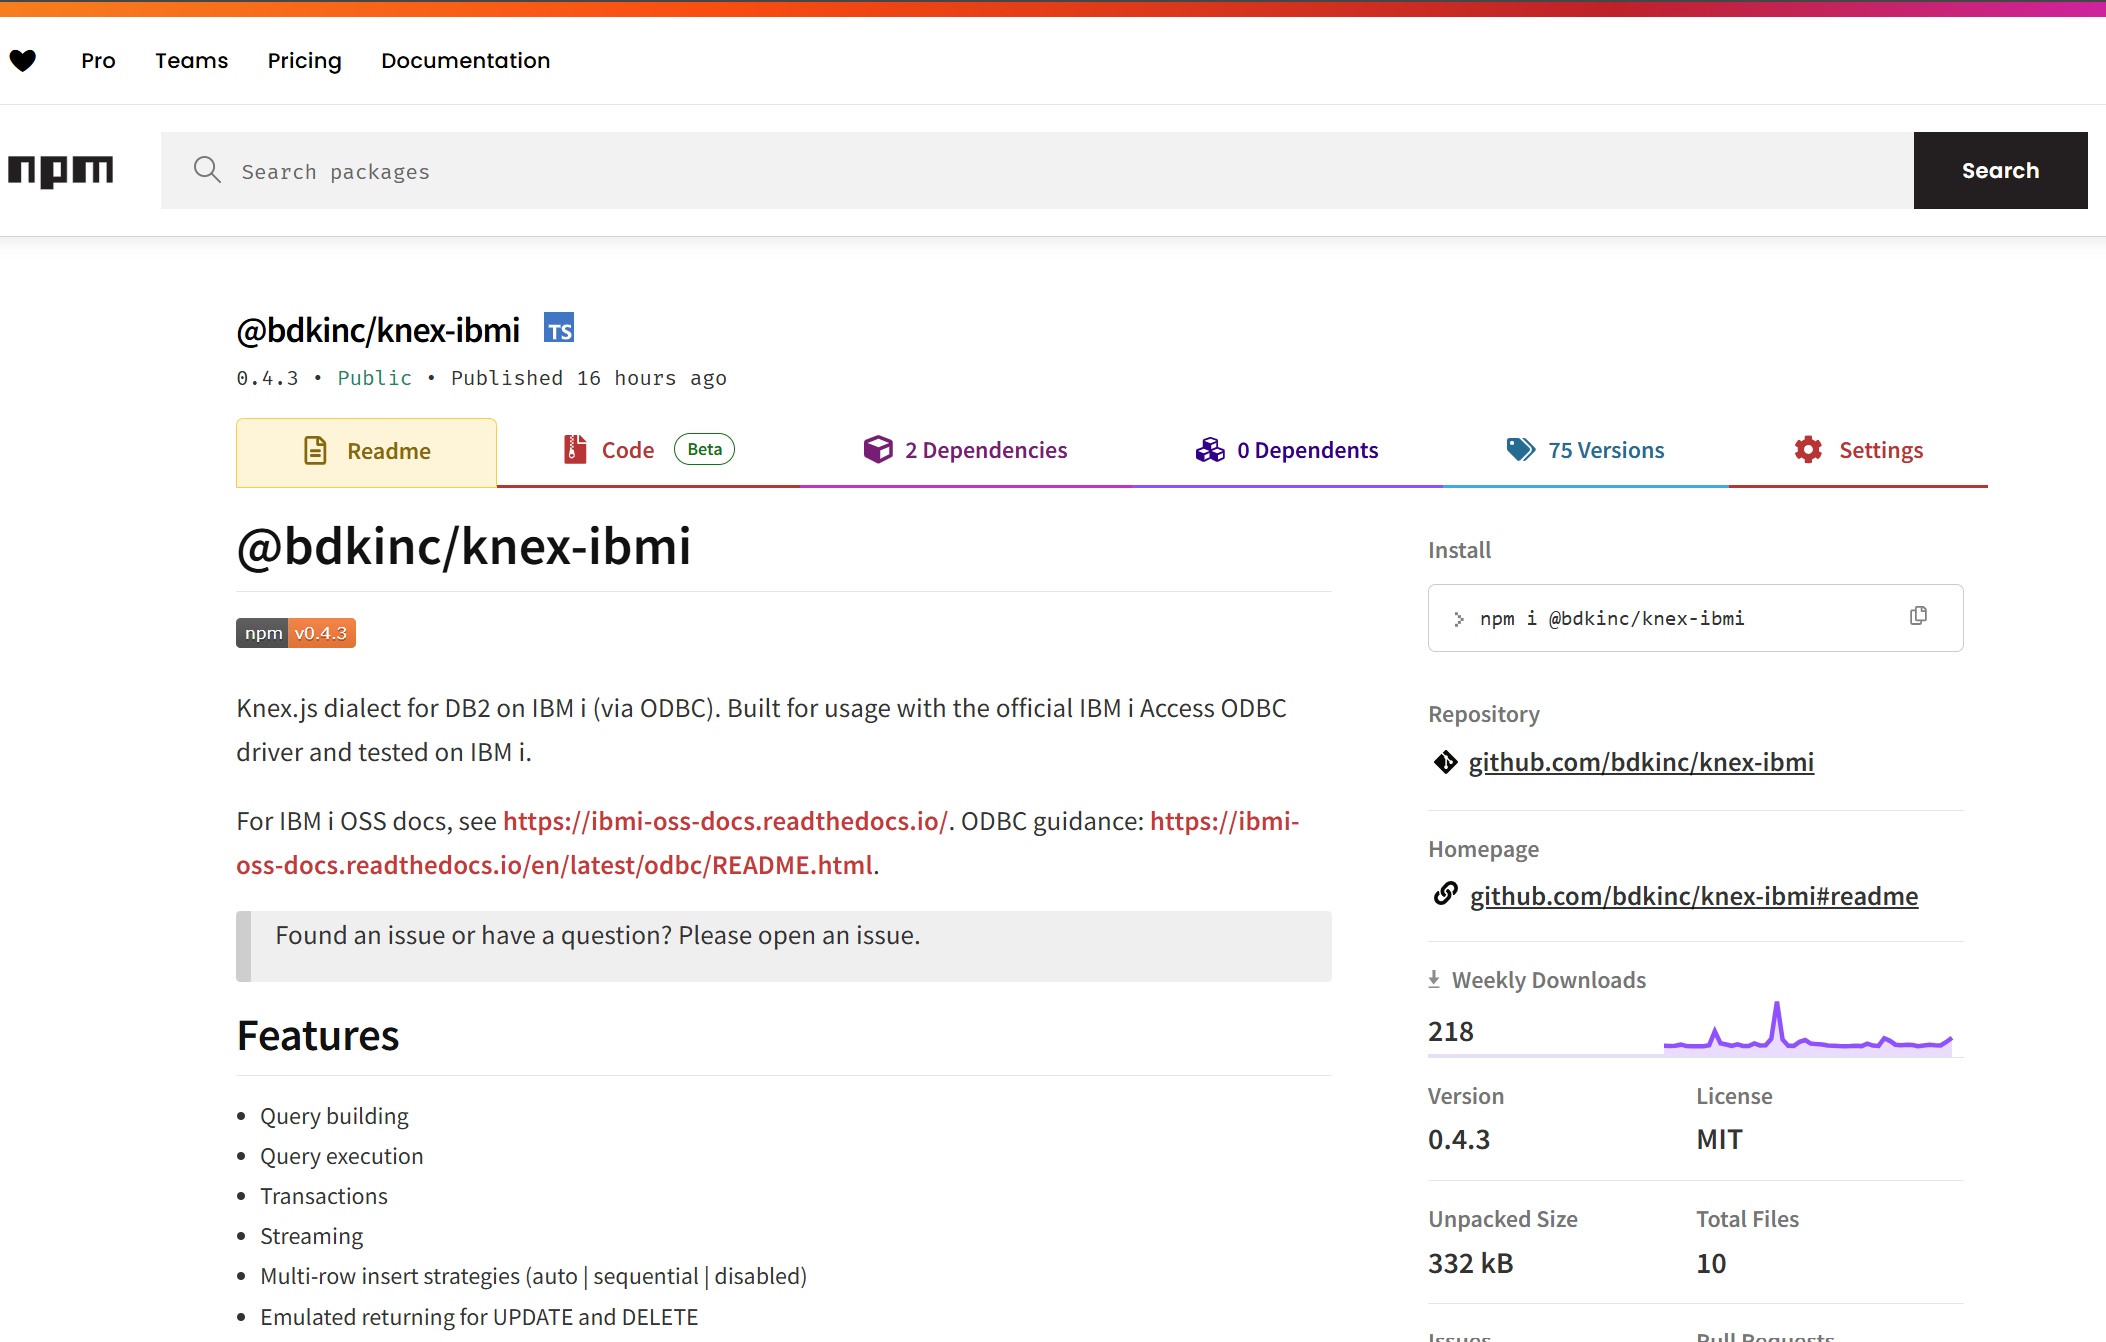This screenshot has height=1342, width=2106.
Task: Open the Documentation menu item
Action: click(465, 60)
